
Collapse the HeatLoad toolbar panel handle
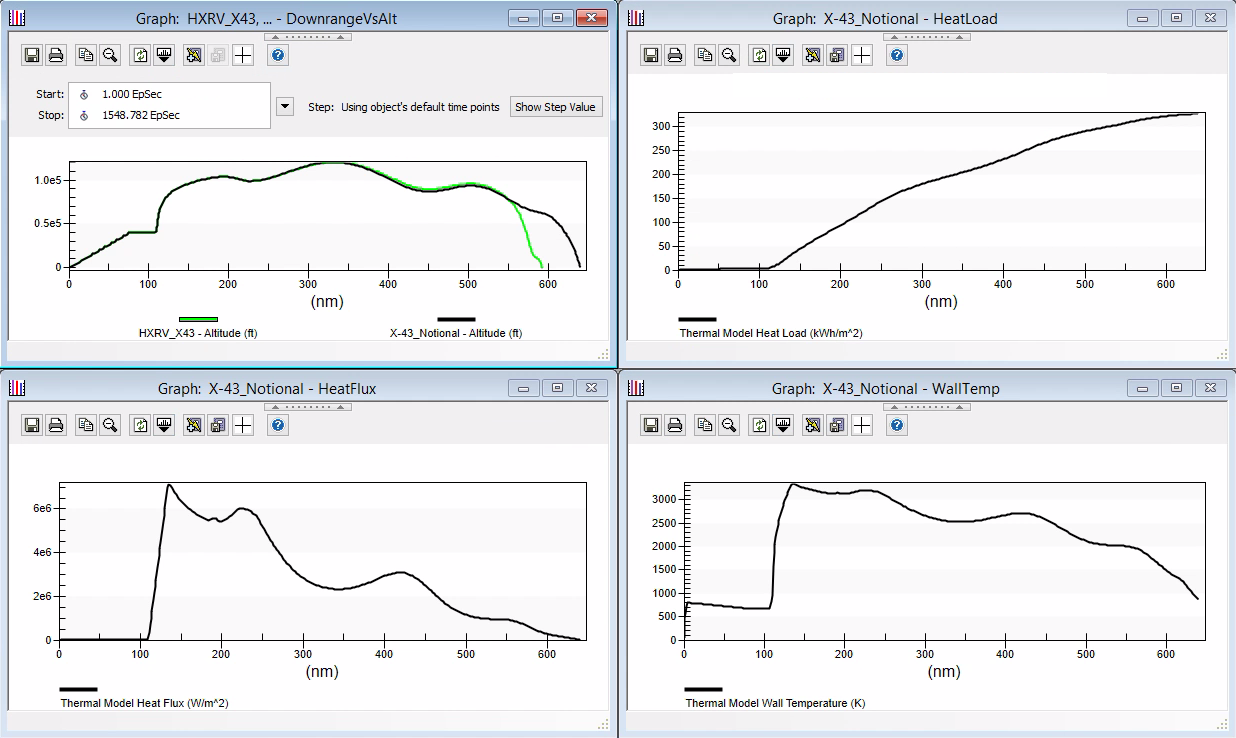coord(926,37)
